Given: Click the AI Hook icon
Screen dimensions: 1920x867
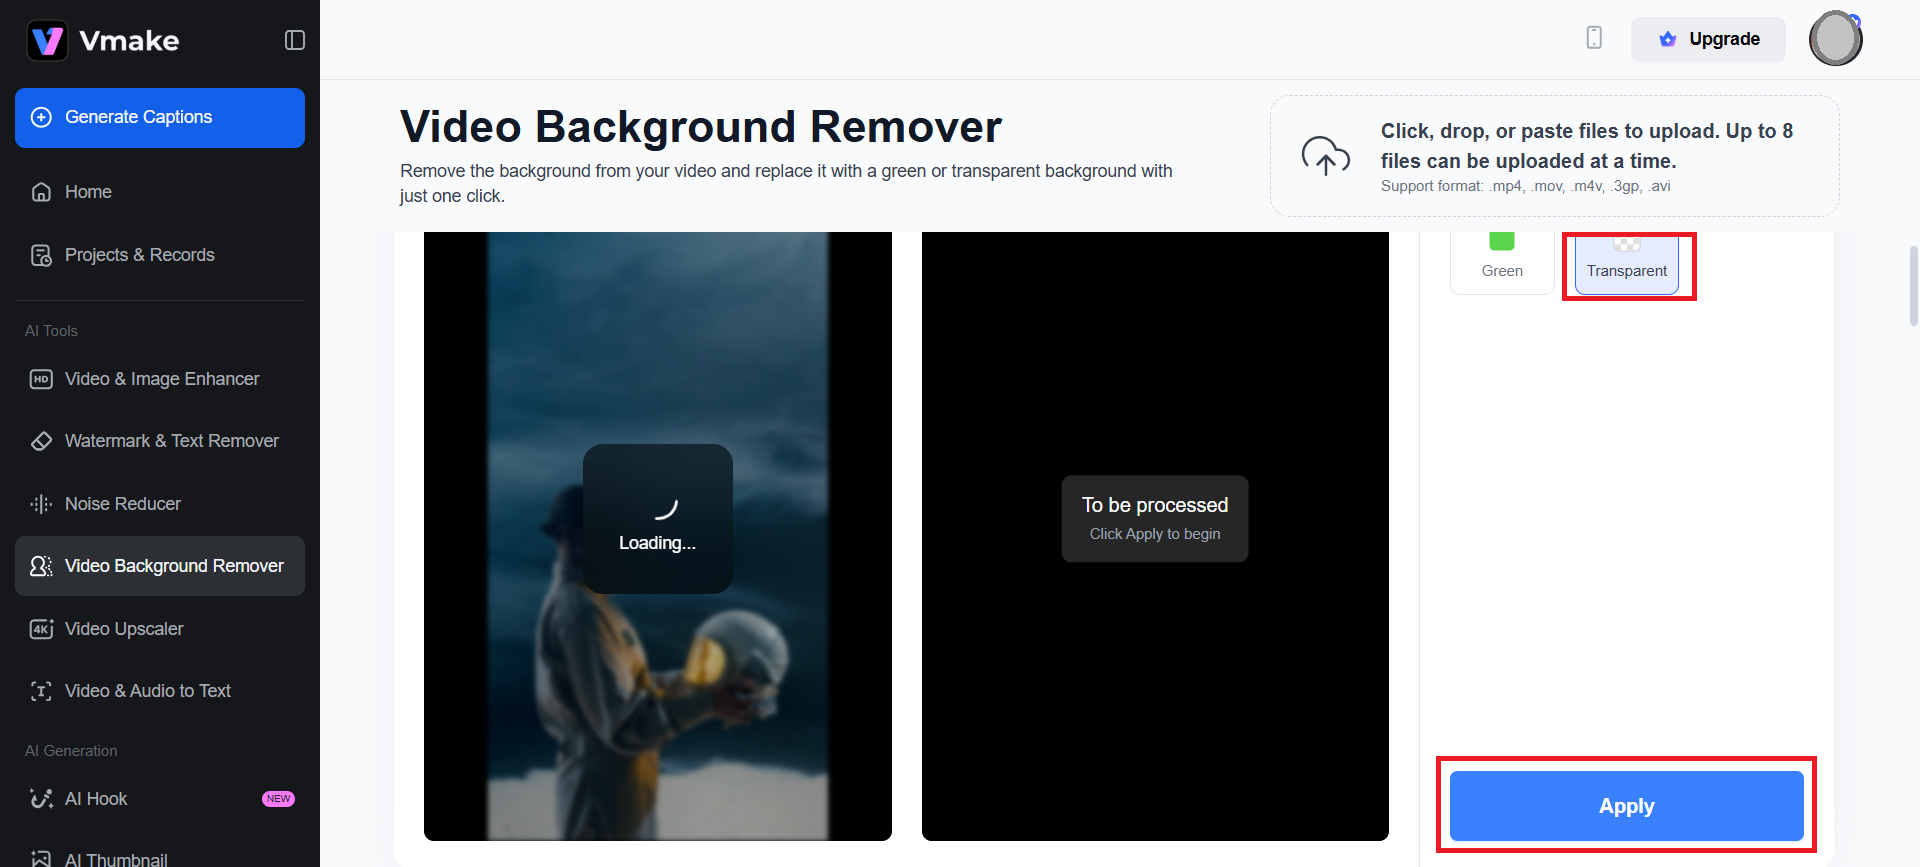Looking at the screenshot, I should click(x=41, y=799).
